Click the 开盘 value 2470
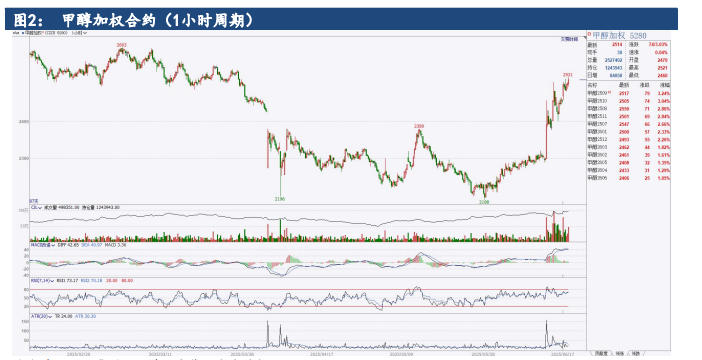 [x=663, y=60]
